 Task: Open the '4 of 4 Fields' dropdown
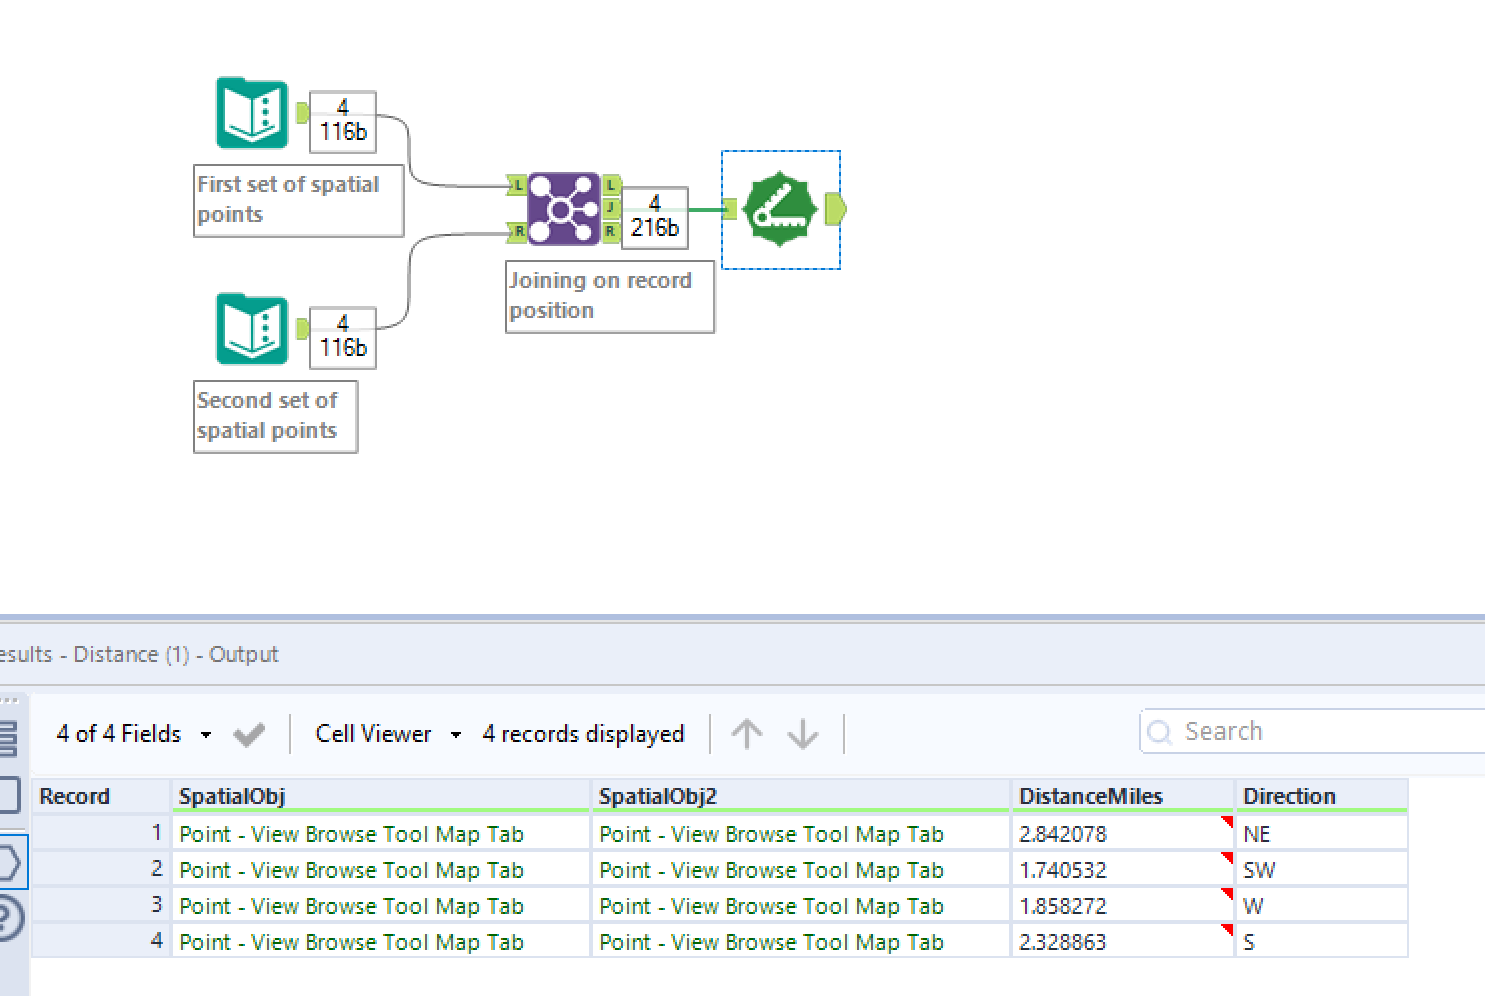133,734
